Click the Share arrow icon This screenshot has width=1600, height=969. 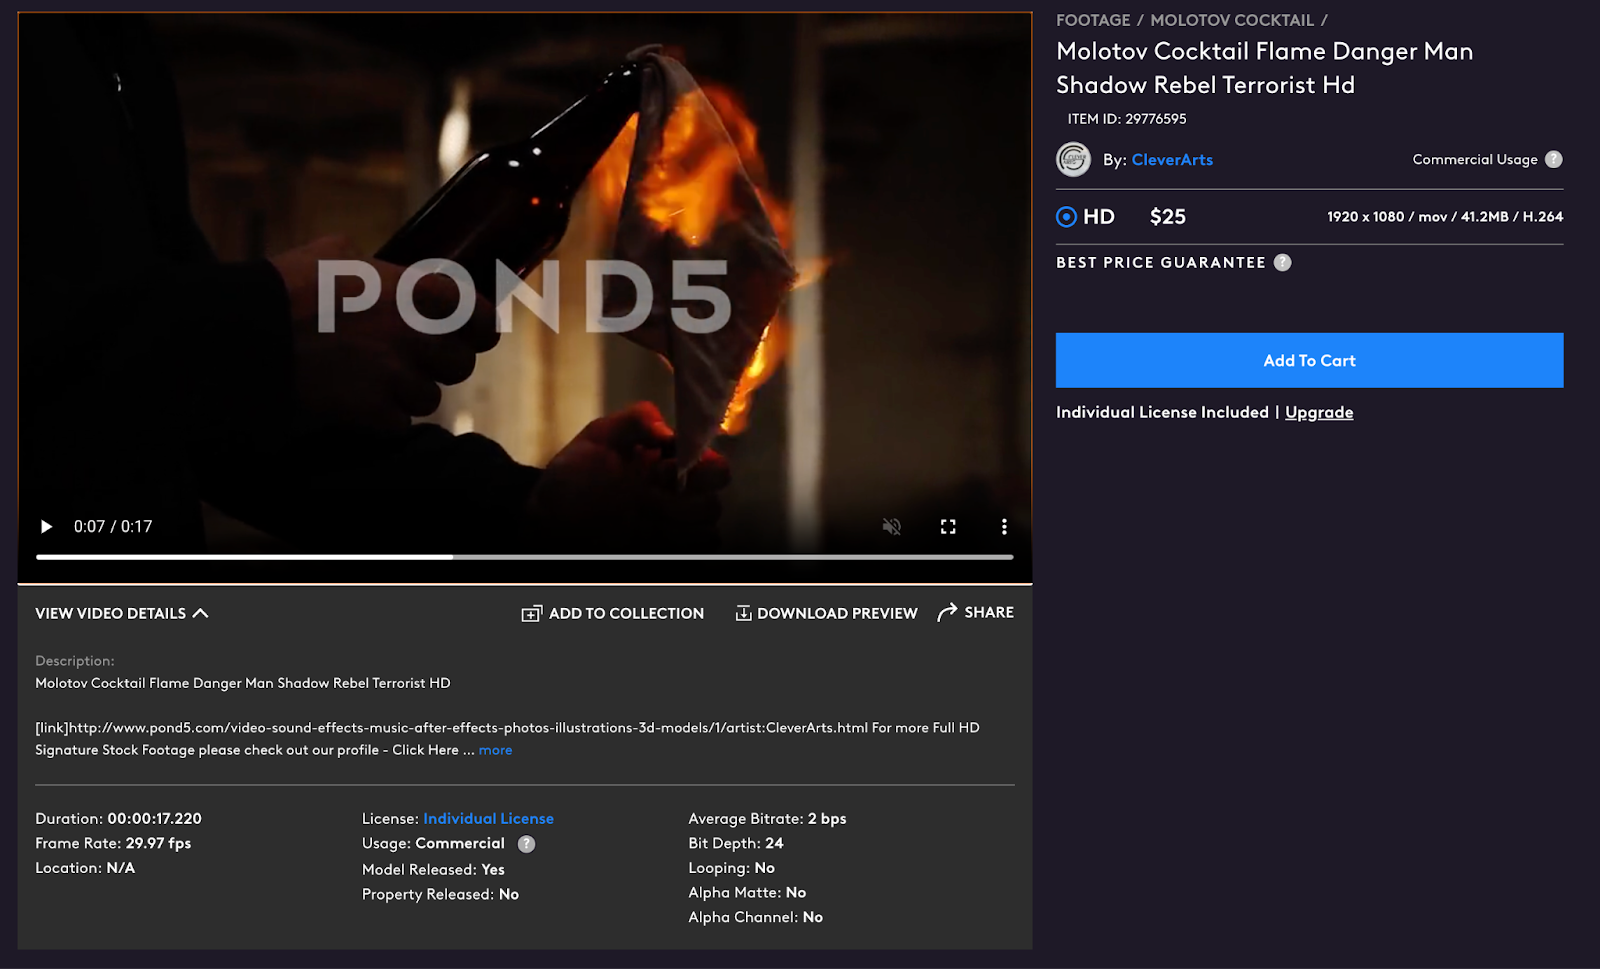947,613
